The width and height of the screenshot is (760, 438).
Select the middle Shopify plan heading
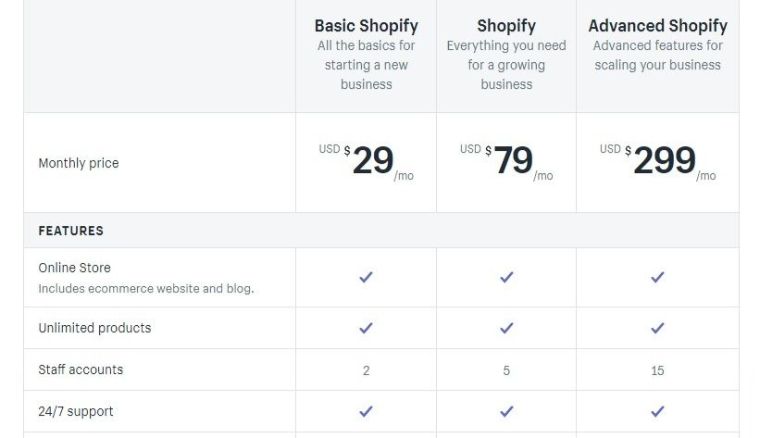pyautogui.click(x=506, y=26)
